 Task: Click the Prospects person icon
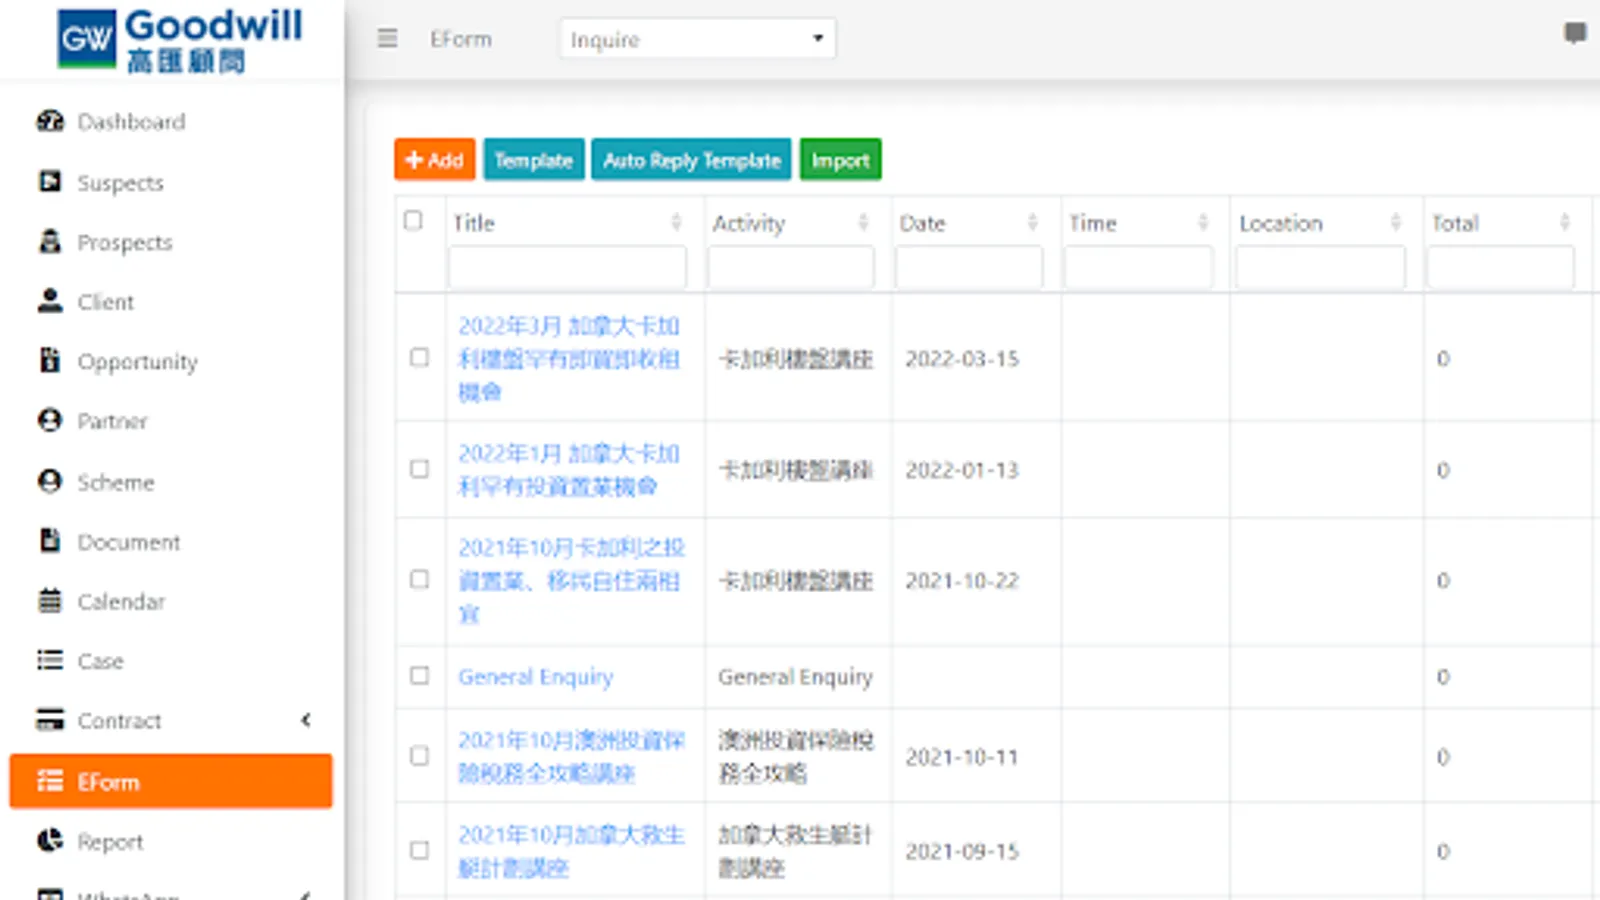coord(50,242)
